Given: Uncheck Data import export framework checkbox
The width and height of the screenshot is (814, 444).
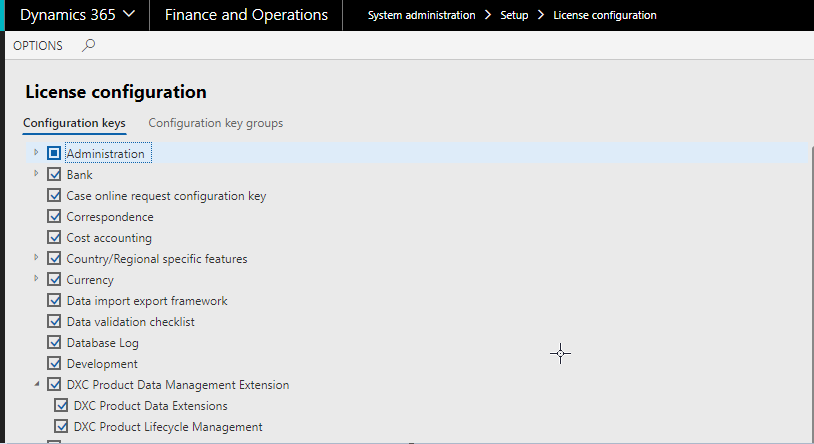Looking at the screenshot, I should pyautogui.click(x=54, y=300).
